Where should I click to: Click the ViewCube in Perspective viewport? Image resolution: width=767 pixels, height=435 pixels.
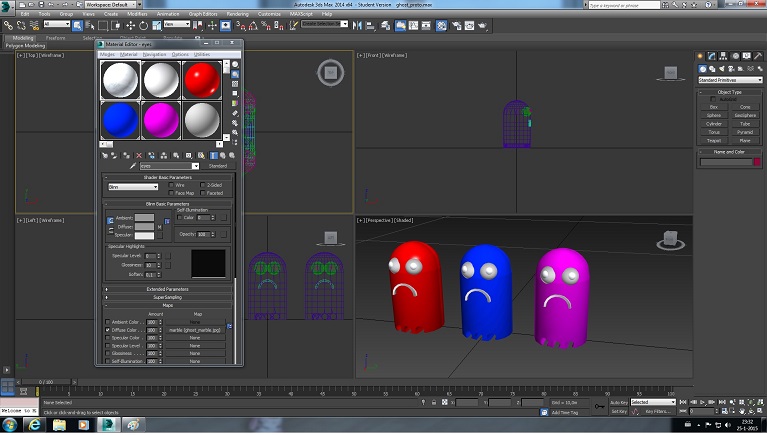coord(671,240)
